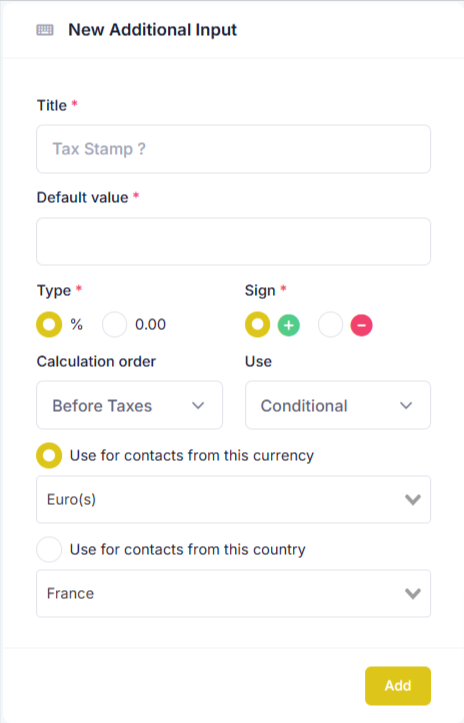Focus the Title field with Tax Stamp placeholder

[234, 149]
